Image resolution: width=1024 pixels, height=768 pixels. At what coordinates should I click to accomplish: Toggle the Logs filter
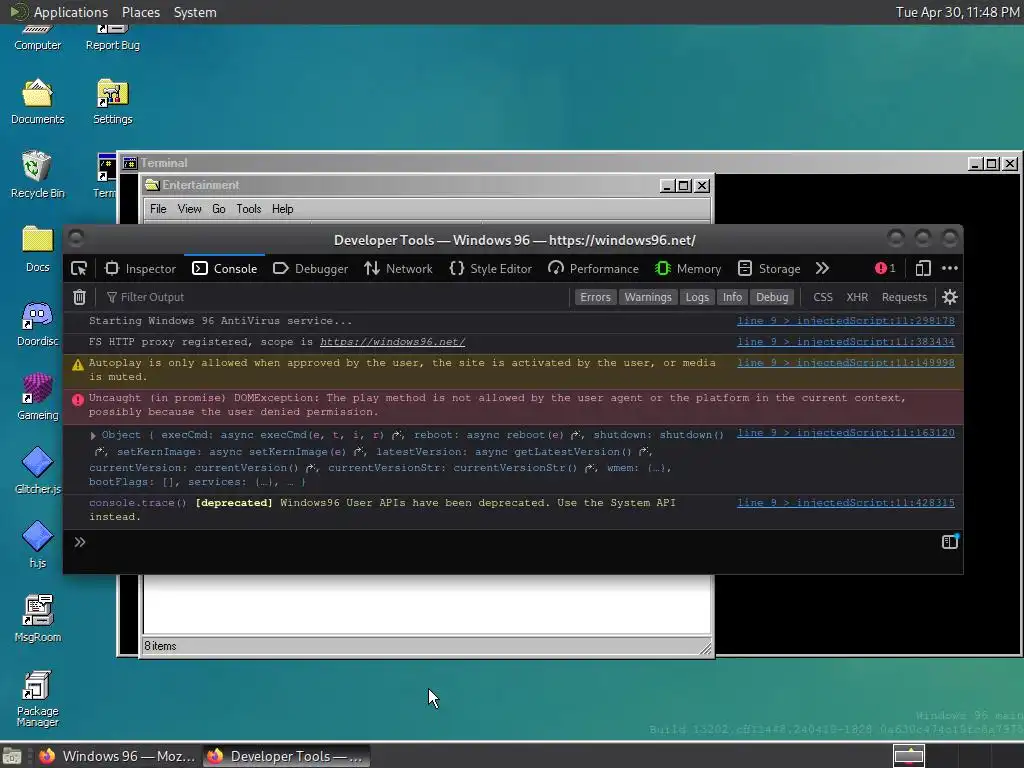pos(697,297)
